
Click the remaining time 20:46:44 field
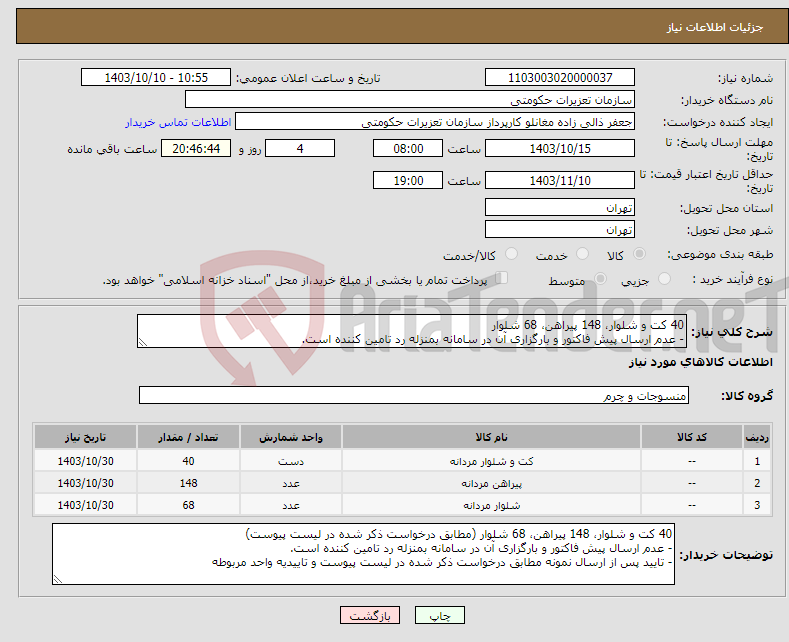click(x=196, y=148)
